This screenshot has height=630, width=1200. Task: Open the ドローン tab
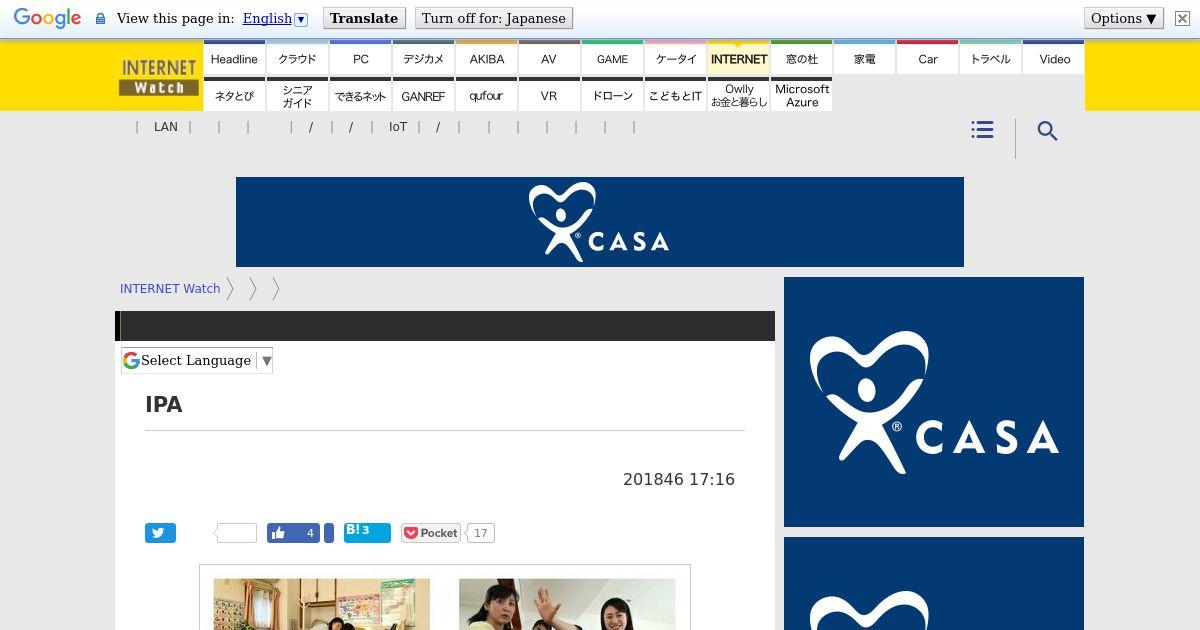point(613,95)
